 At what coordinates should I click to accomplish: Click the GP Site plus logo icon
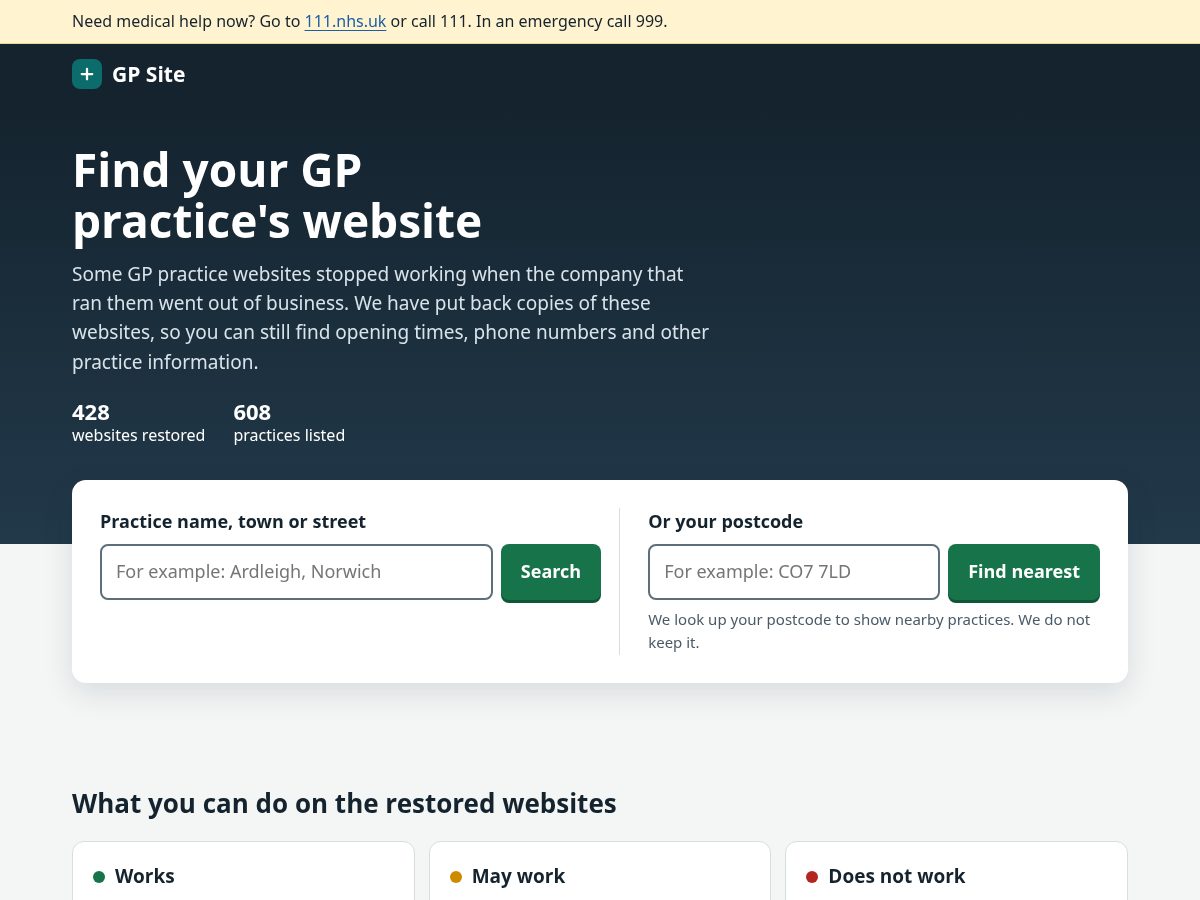point(87,74)
